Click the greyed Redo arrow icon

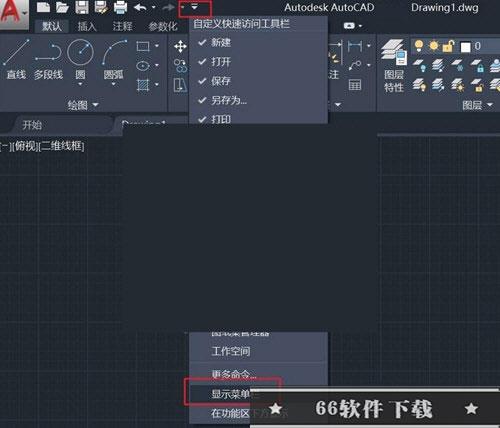click(x=169, y=7)
